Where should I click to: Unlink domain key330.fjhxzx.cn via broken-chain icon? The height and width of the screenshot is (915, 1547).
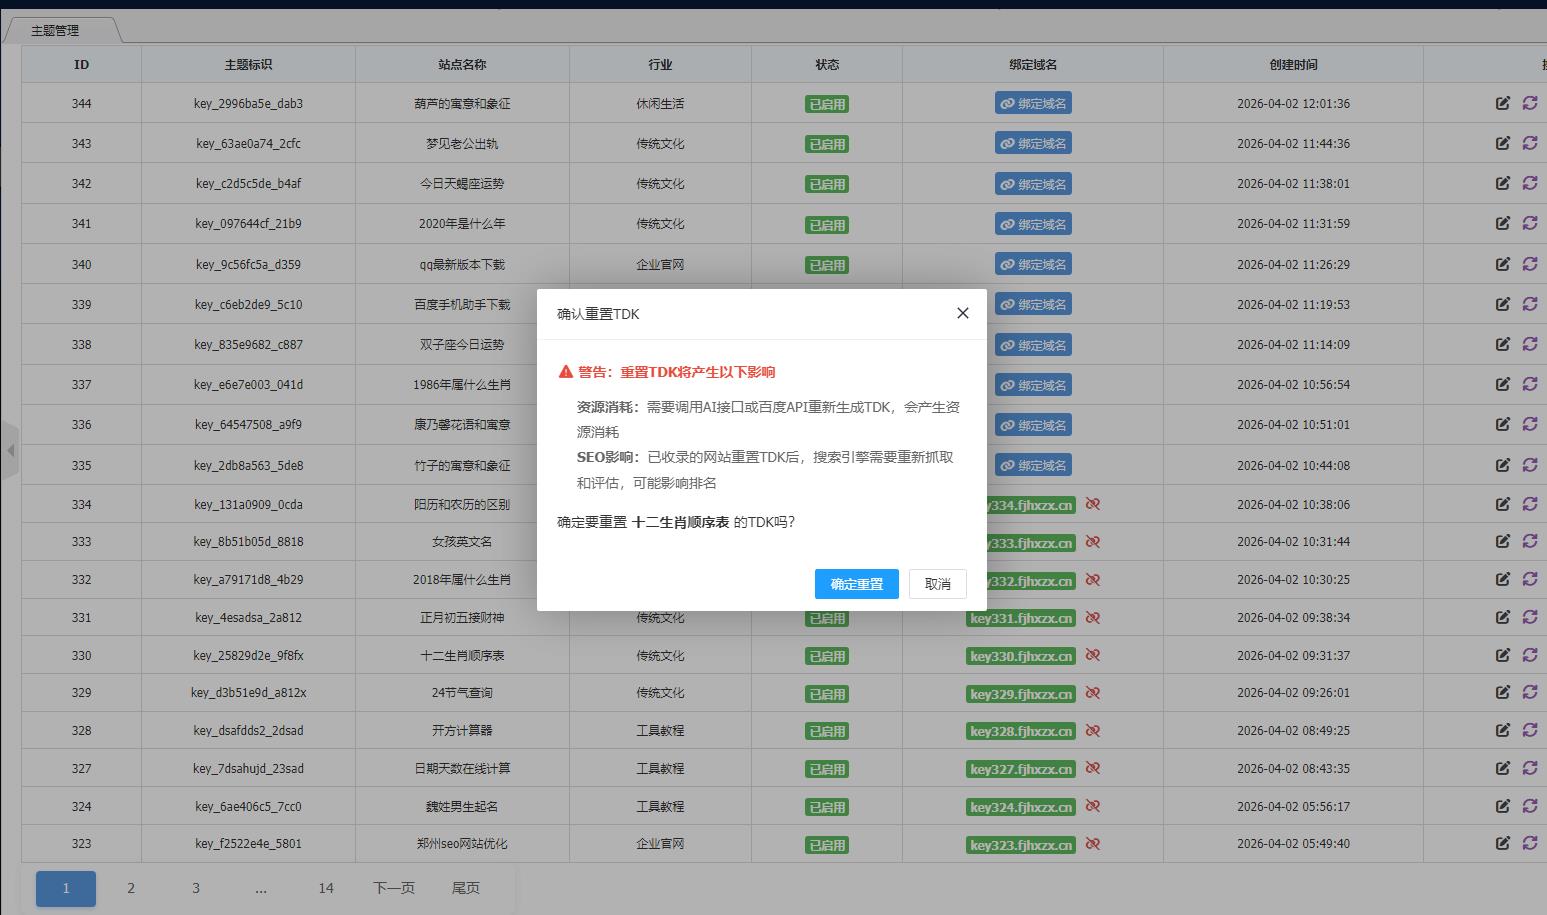point(1093,655)
